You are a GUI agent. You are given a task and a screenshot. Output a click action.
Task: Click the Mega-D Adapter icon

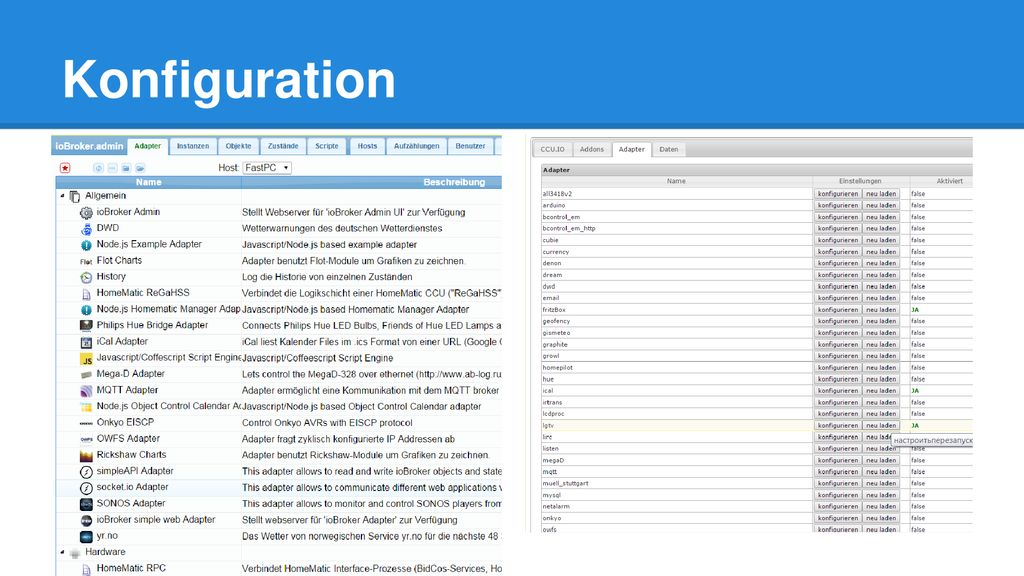(86, 374)
